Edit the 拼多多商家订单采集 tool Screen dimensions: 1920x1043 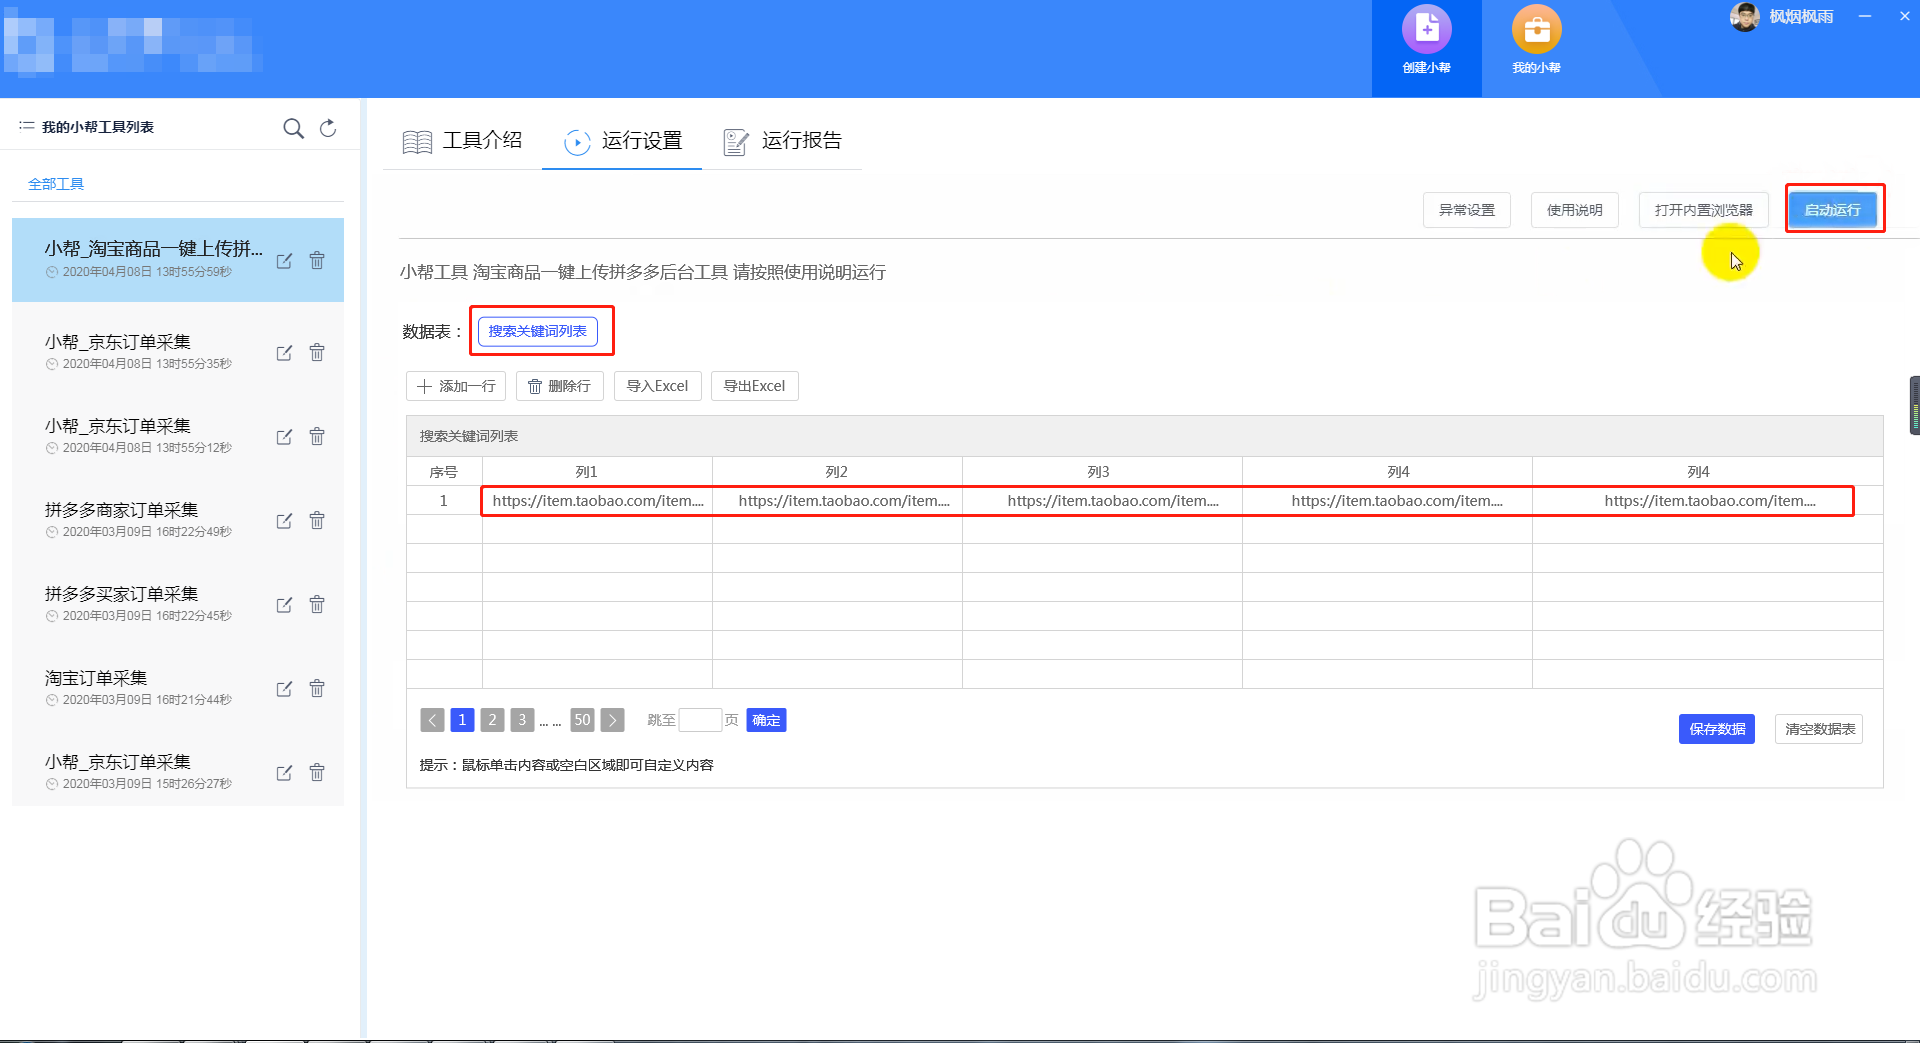[284, 520]
